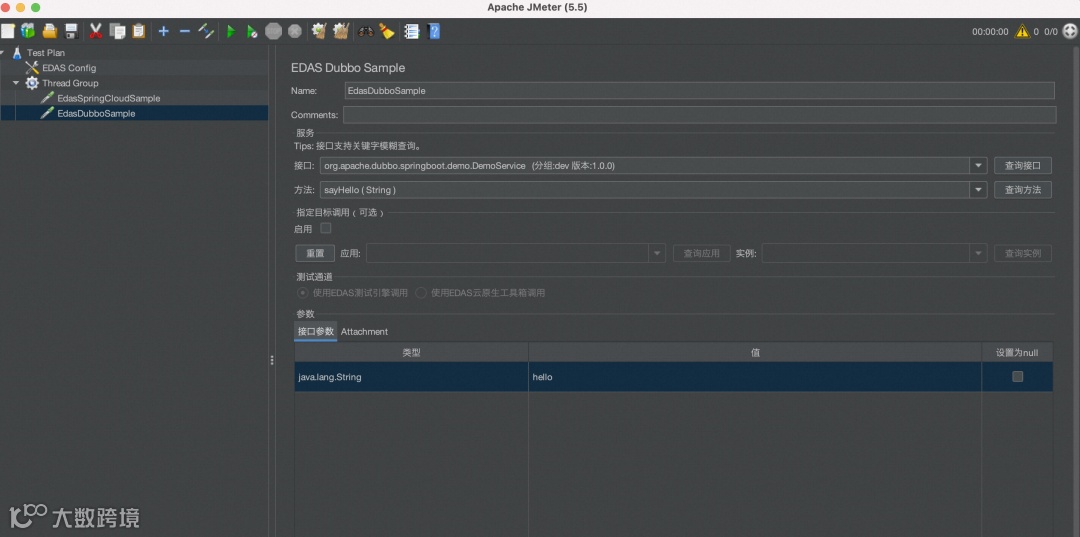Open the 应用 application dropdown arrow

[x=657, y=253]
